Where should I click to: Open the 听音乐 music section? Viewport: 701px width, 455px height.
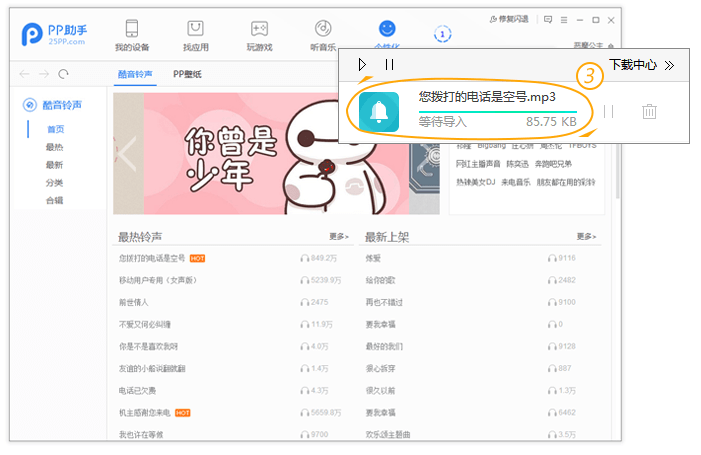tap(323, 36)
